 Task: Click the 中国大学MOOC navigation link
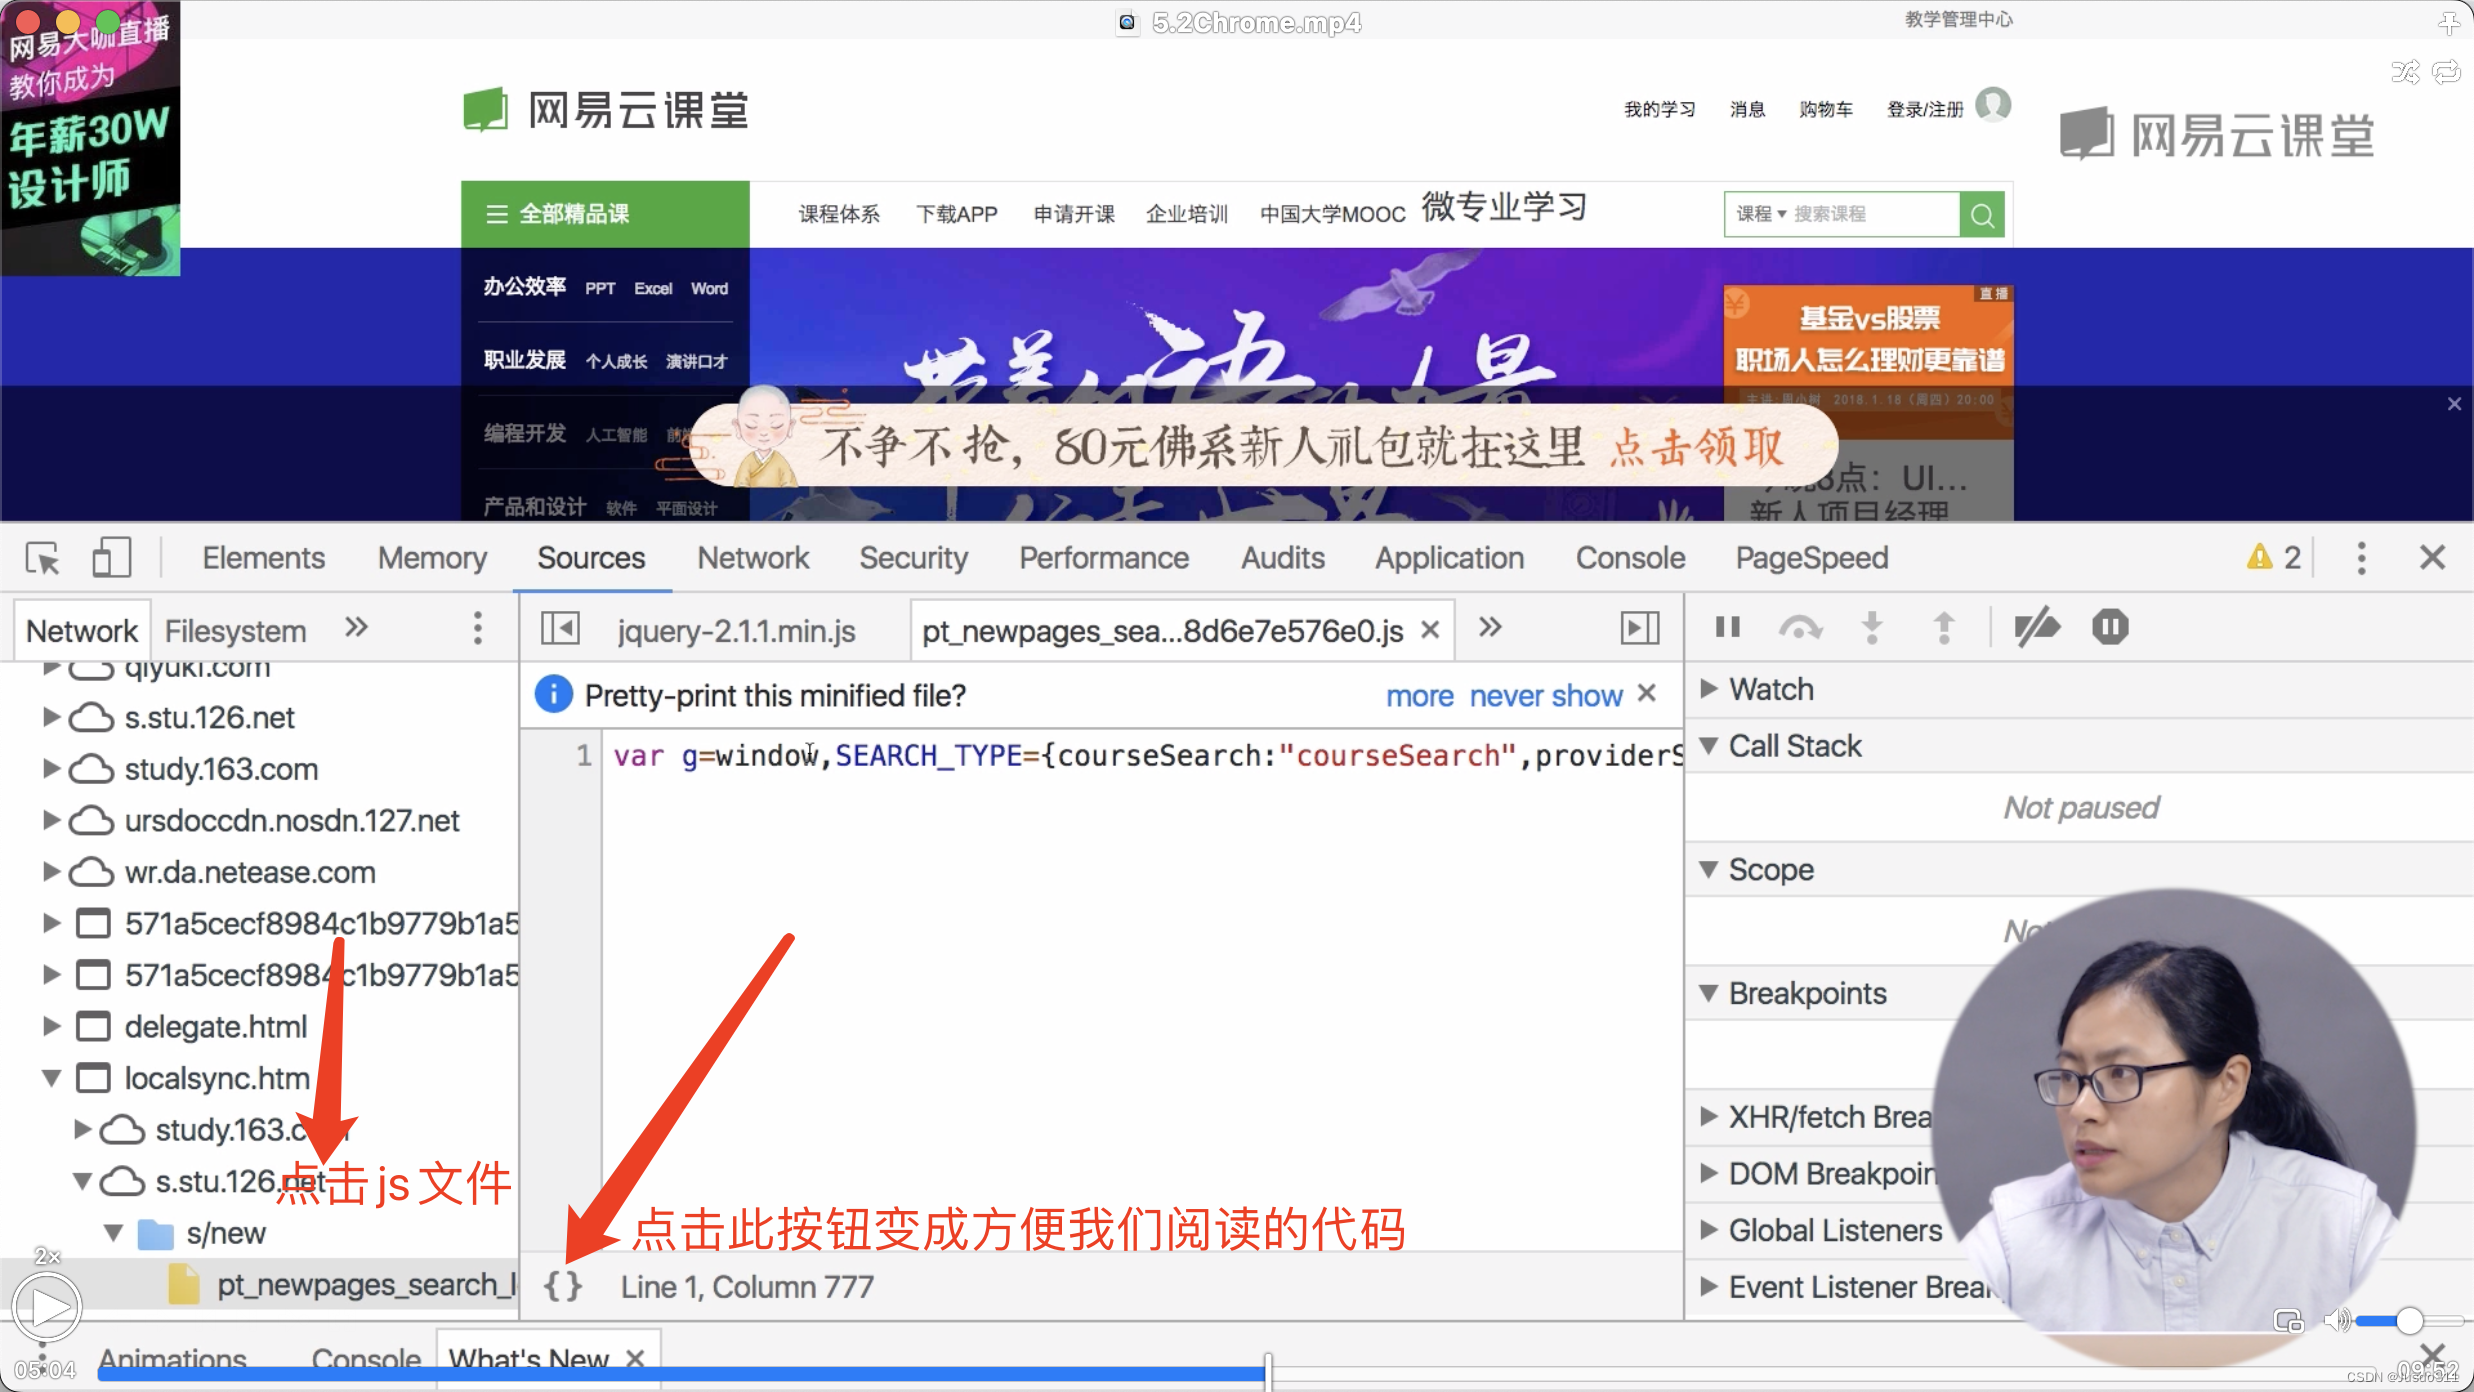pyautogui.click(x=1333, y=214)
